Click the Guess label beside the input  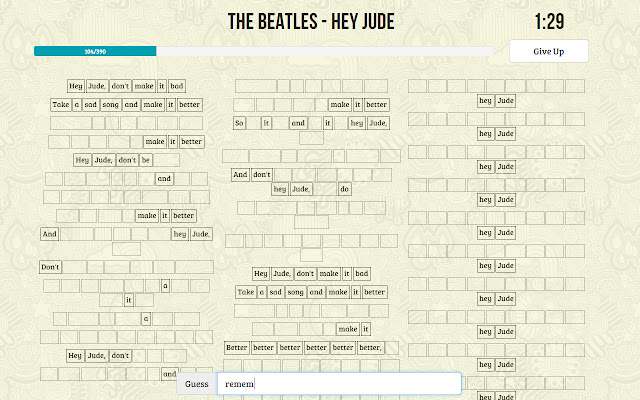pyautogui.click(x=197, y=384)
